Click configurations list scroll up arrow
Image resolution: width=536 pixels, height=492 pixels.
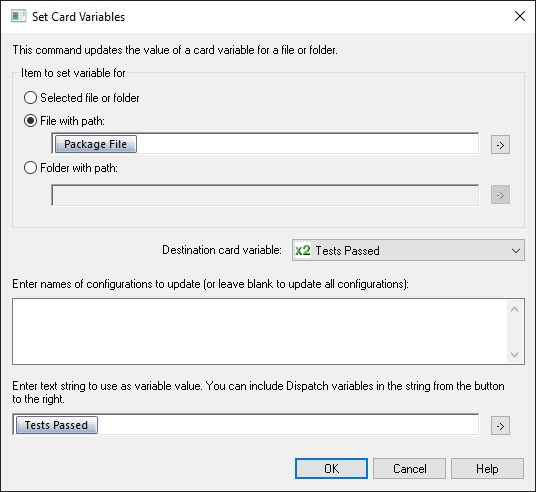(514, 309)
